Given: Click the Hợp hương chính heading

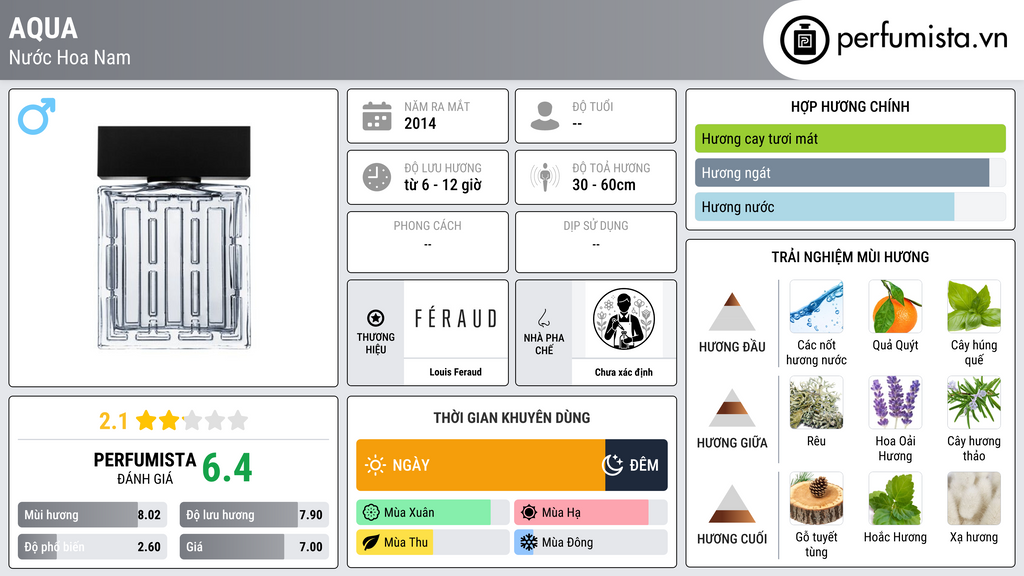Looking at the screenshot, I should (x=850, y=106).
